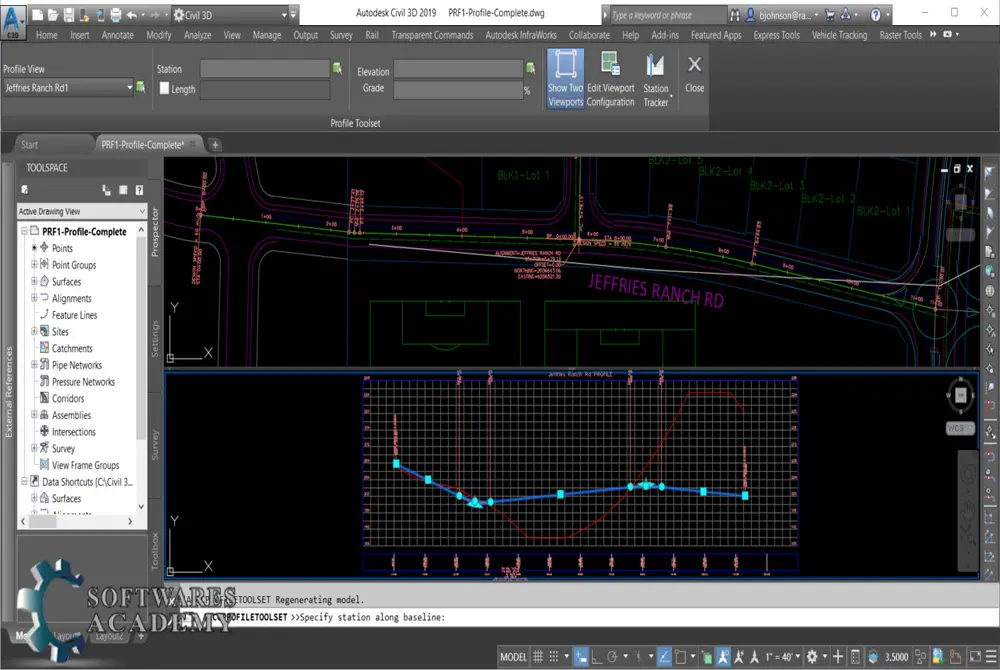
Task: Switch to the Vehicle Tracking tab
Action: point(839,35)
